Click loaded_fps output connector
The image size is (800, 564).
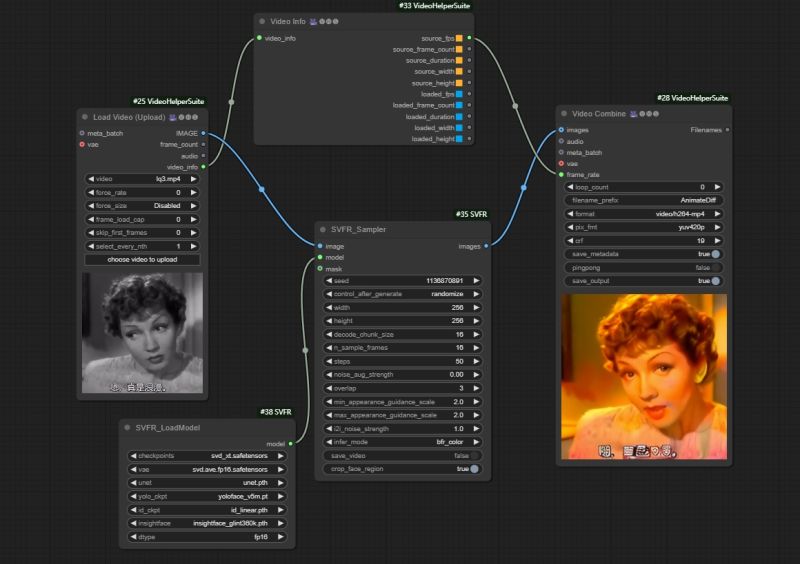tap(469, 94)
